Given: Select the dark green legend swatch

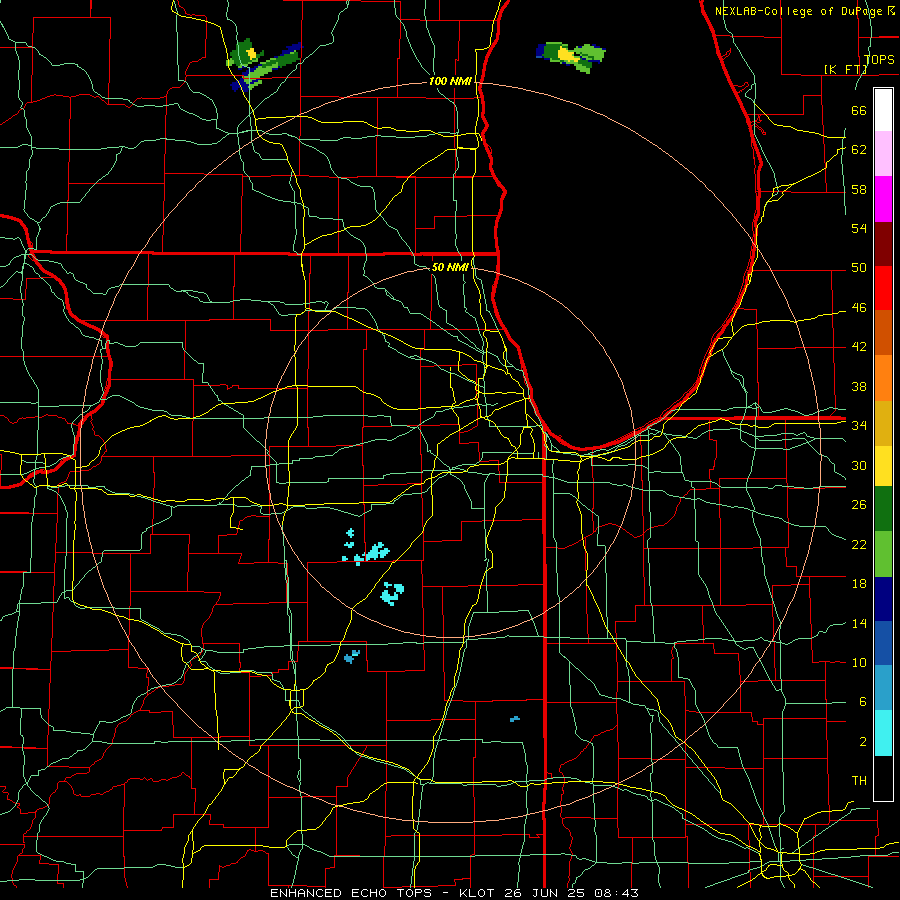Looking at the screenshot, I should (x=883, y=509).
